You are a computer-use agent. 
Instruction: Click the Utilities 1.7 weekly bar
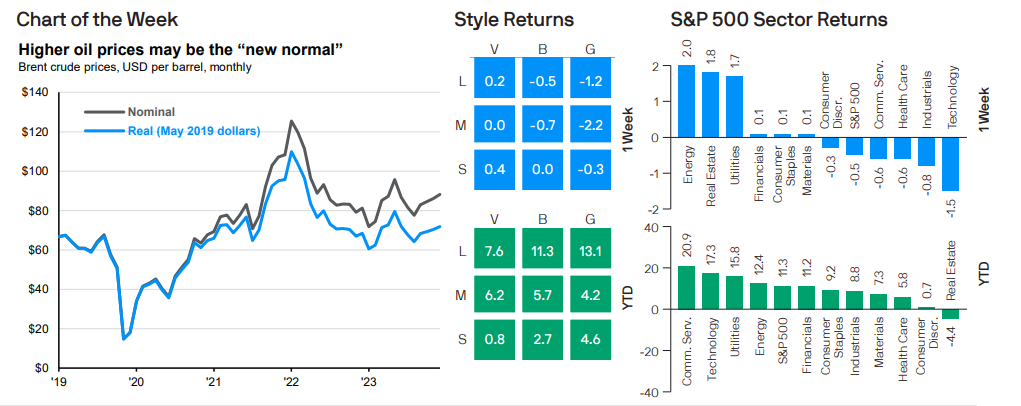[734, 106]
